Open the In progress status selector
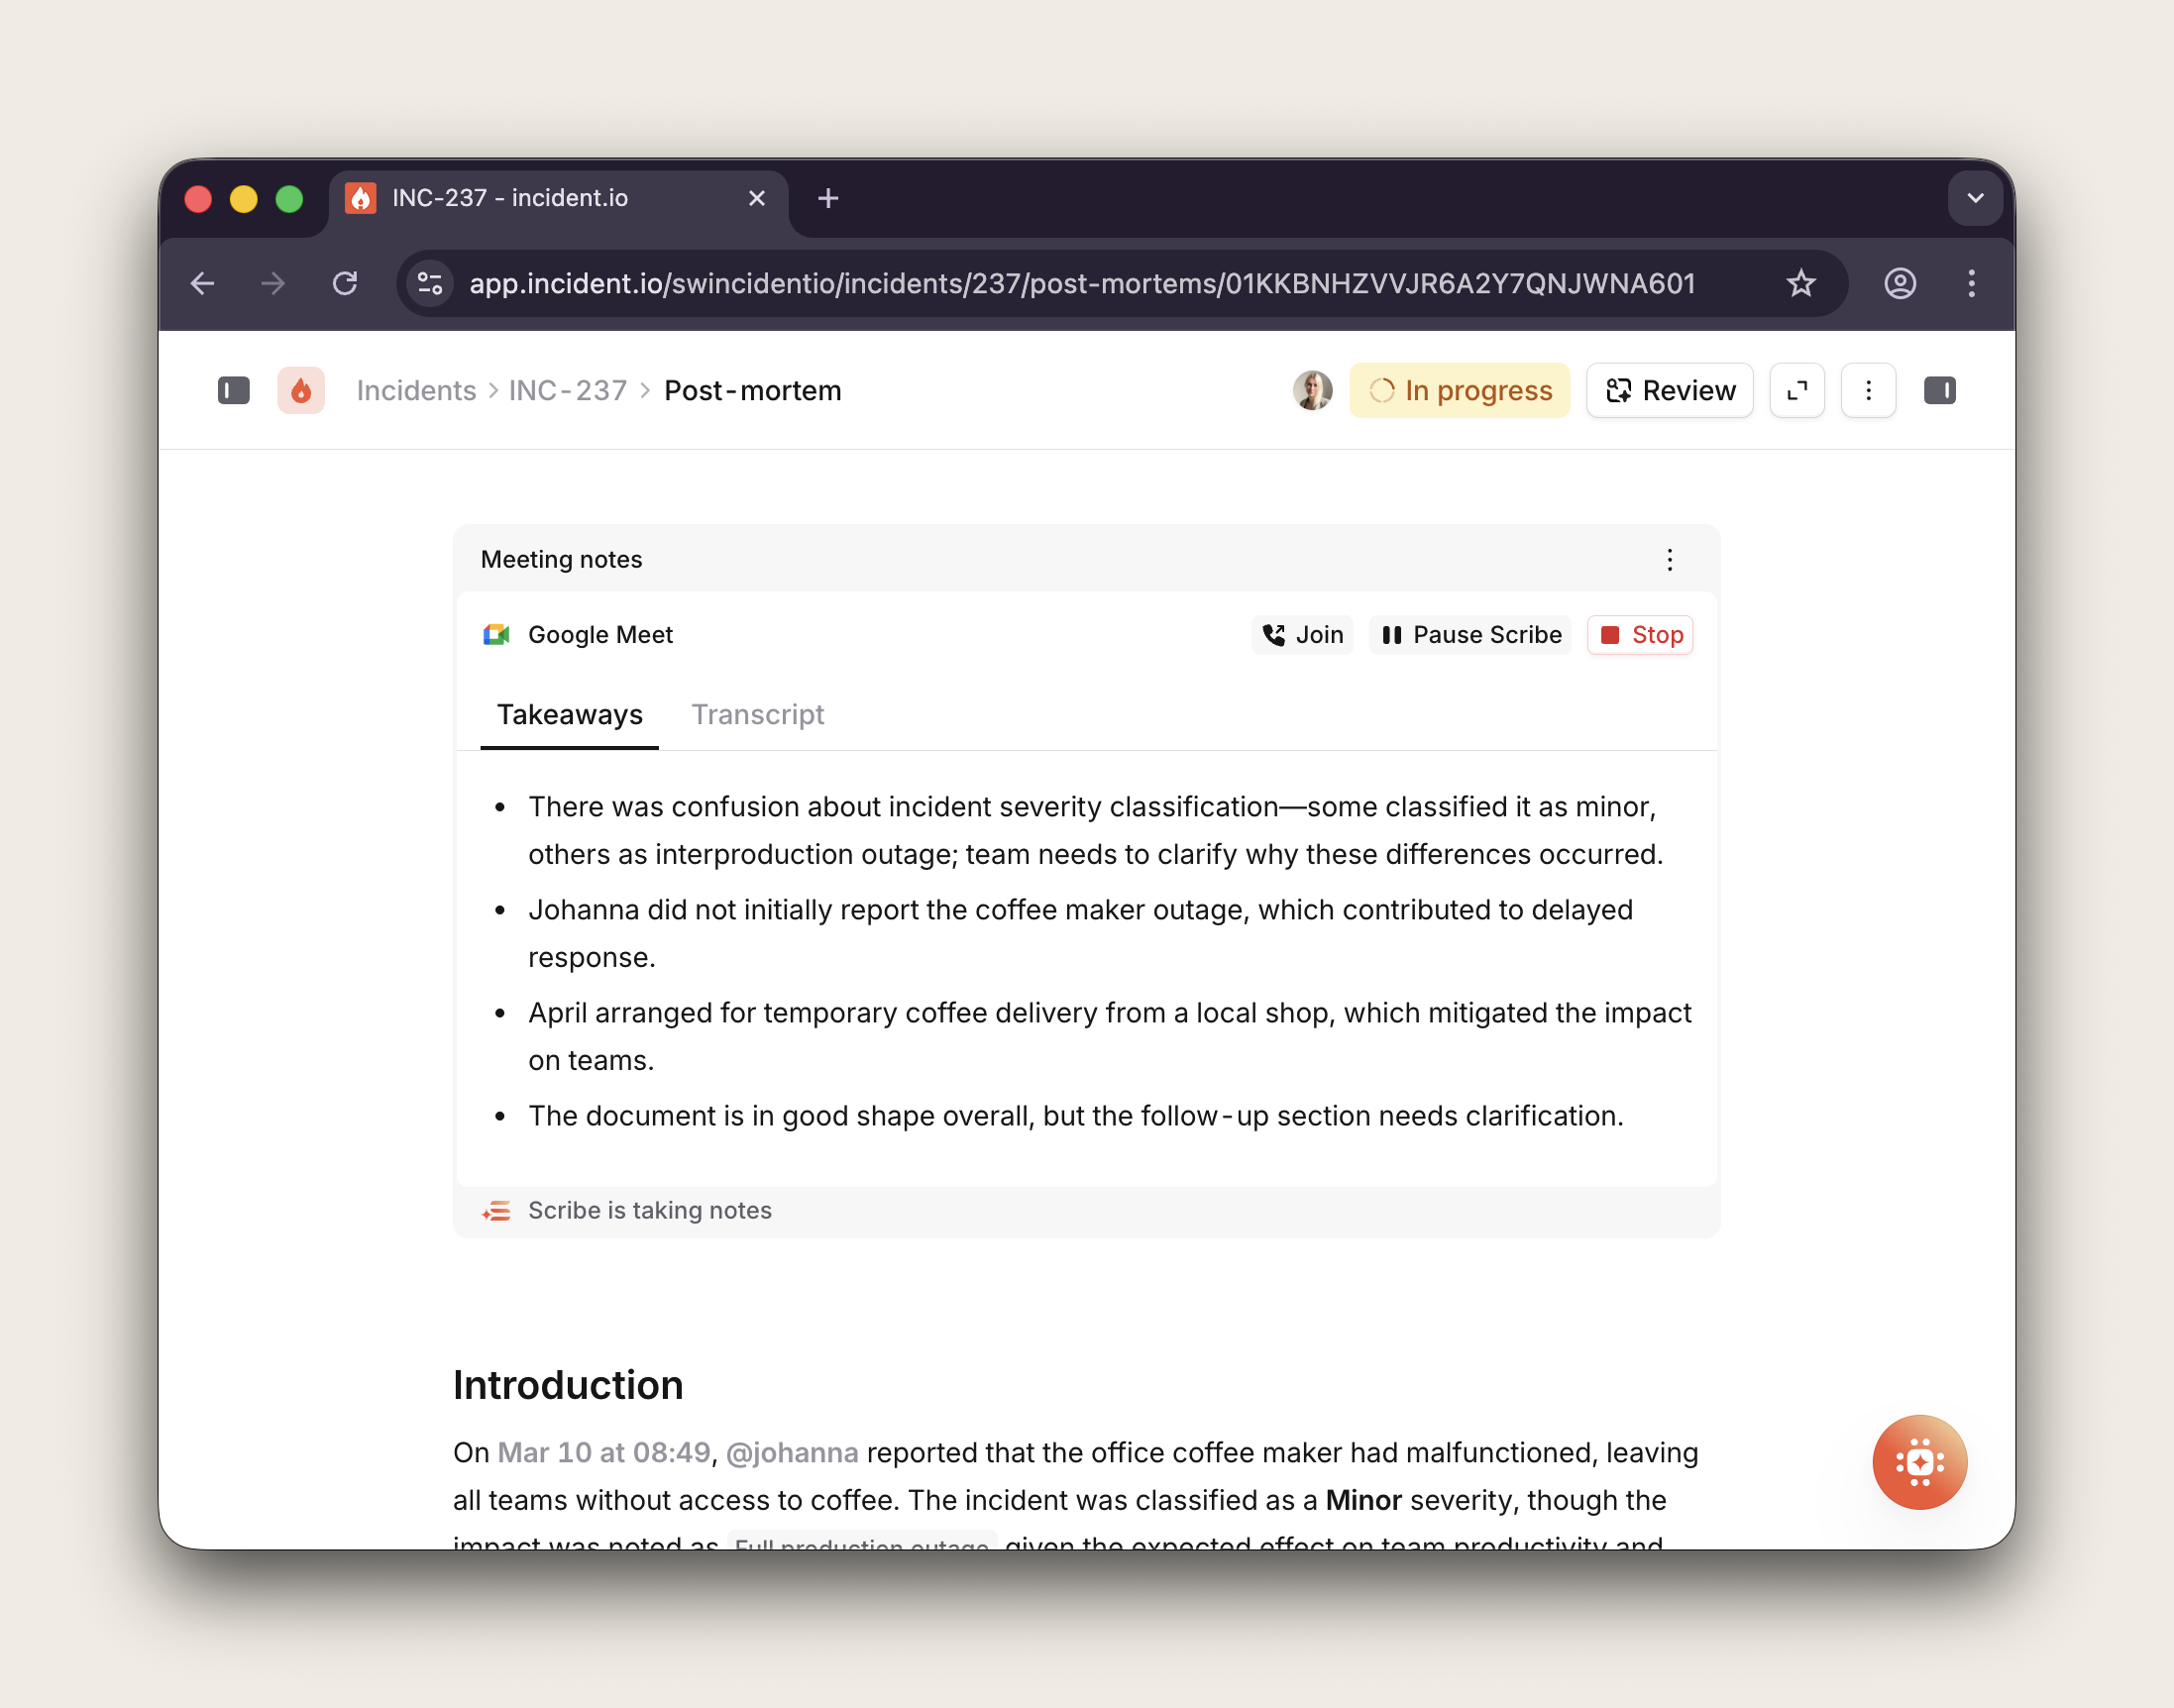The width and height of the screenshot is (2174, 1708). pyautogui.click(x=1459, y=390)
